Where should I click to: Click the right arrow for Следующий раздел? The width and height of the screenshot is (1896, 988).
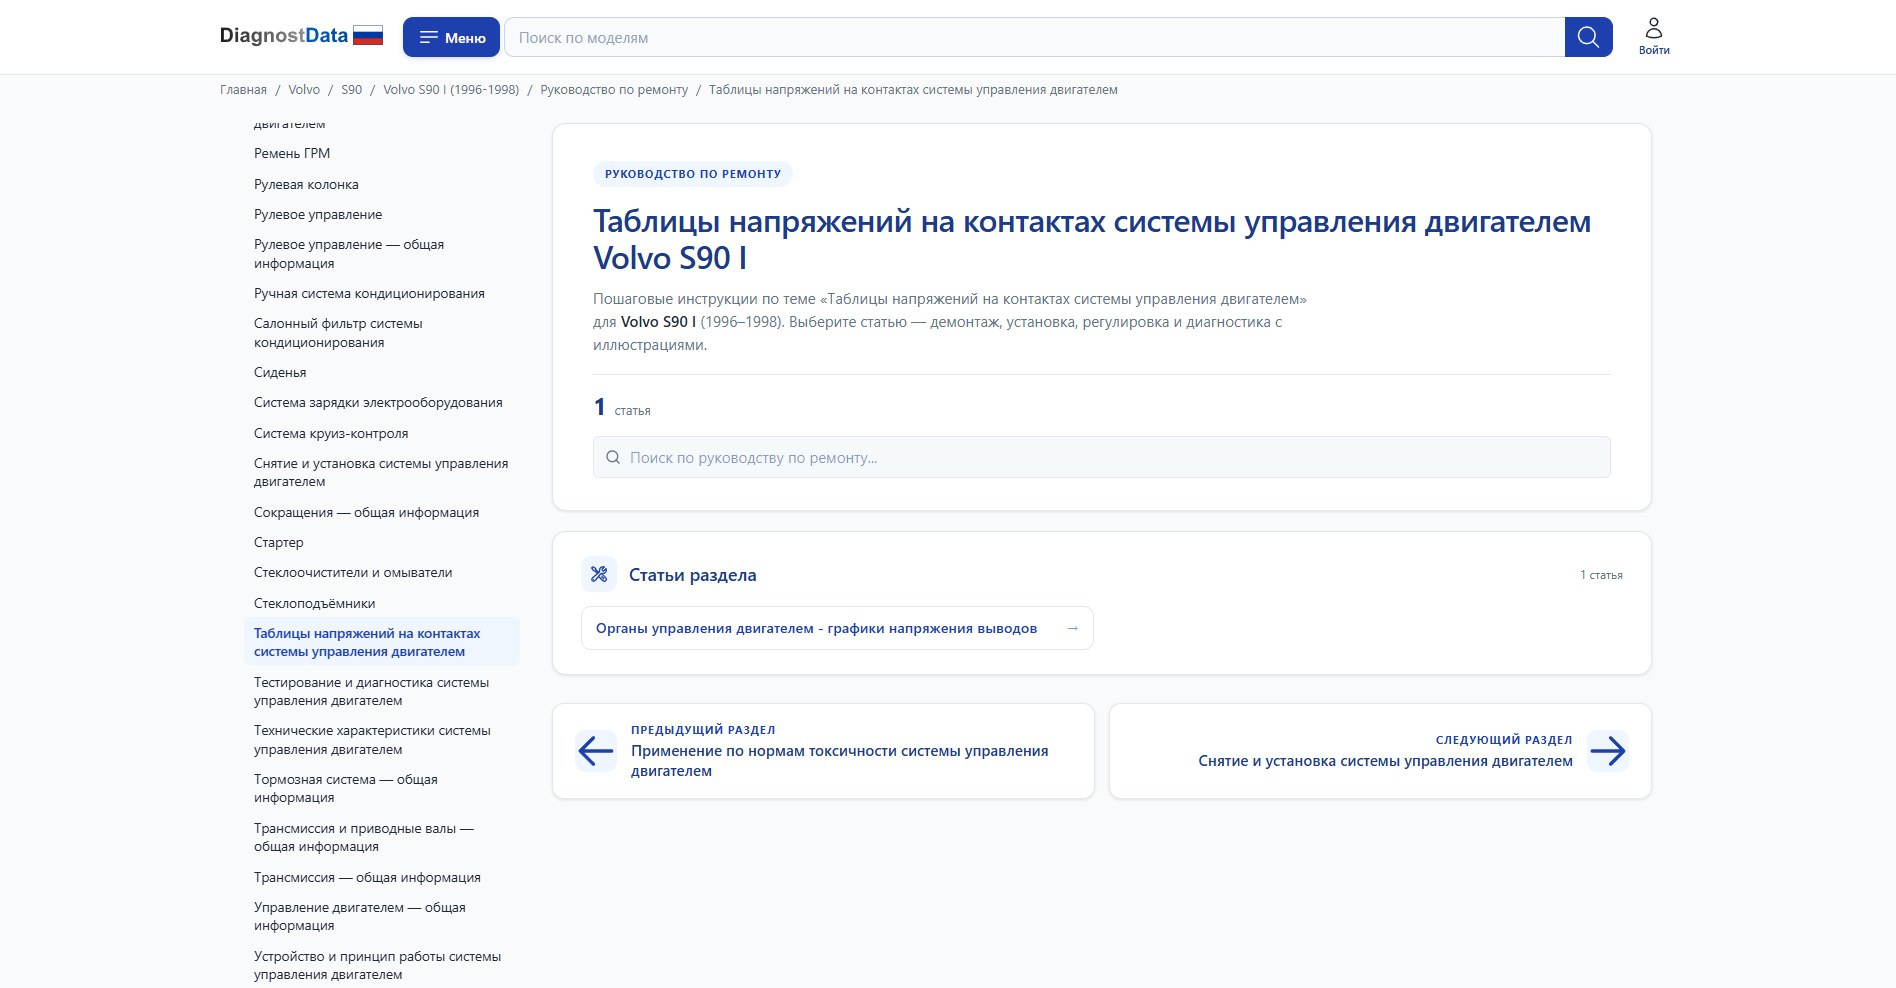(1608, 751)
